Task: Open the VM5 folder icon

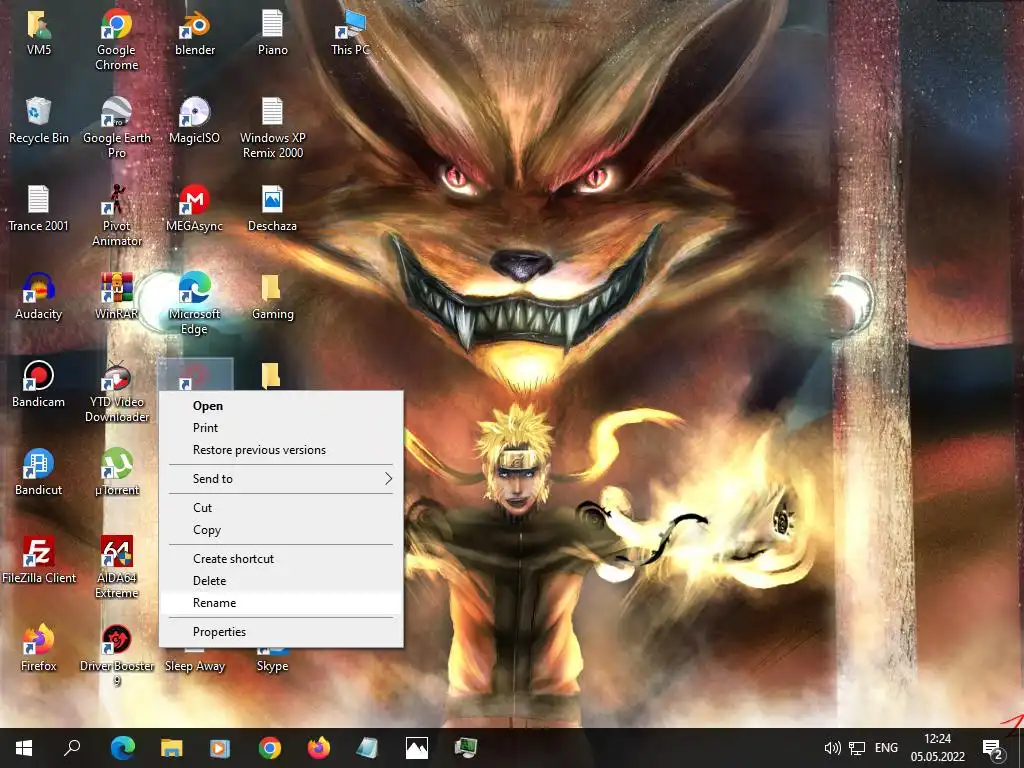Action: point(39,33)
